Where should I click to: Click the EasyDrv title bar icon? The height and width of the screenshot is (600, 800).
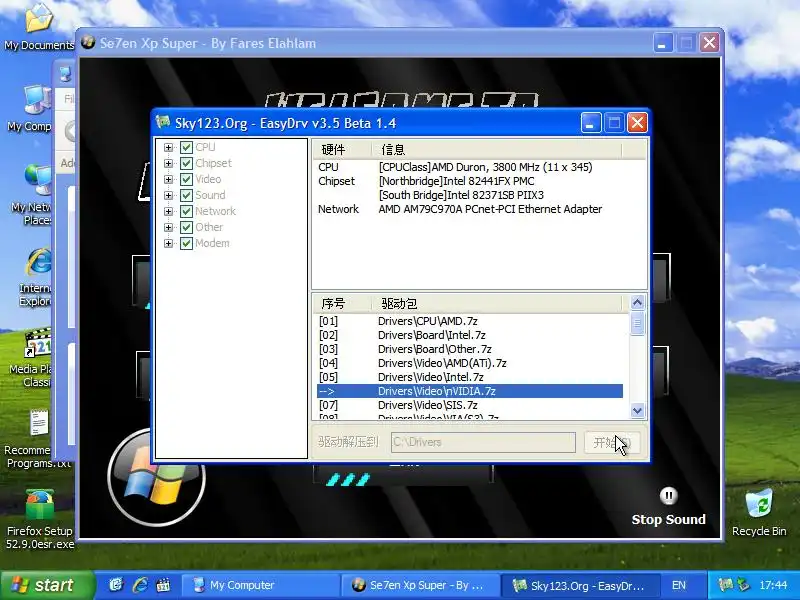[163, 122]
